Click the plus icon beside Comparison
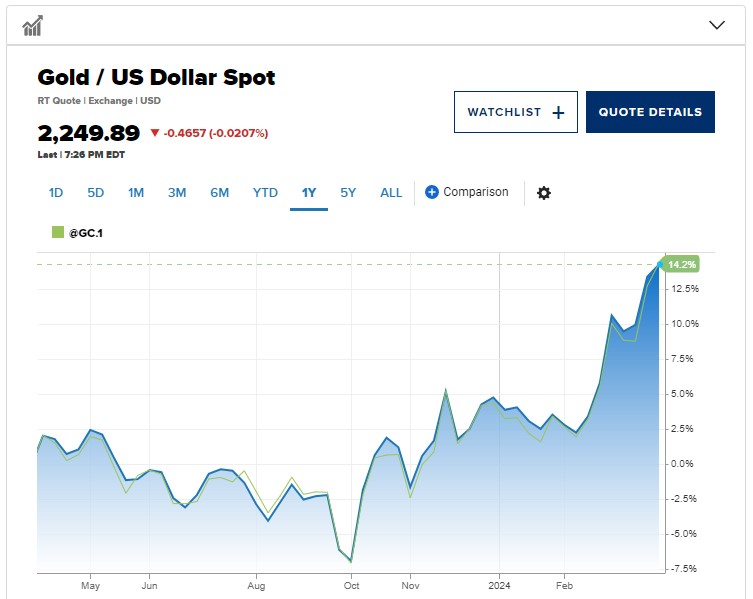The height and width of the screenshot is (599, 753). [432, 192]
